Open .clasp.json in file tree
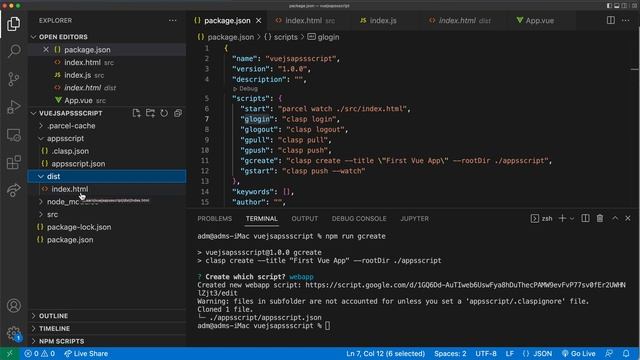The width and height of the screenshot is (640, 360). point(107,151)
